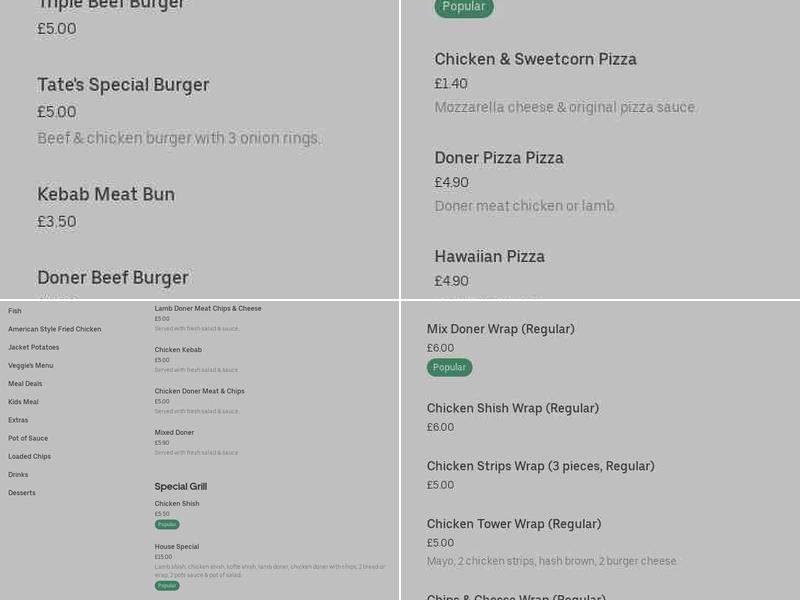Select Lamb Doner Meat Chips & Cheese
Viewport: 800px width, 600px height.
(208, 308)
